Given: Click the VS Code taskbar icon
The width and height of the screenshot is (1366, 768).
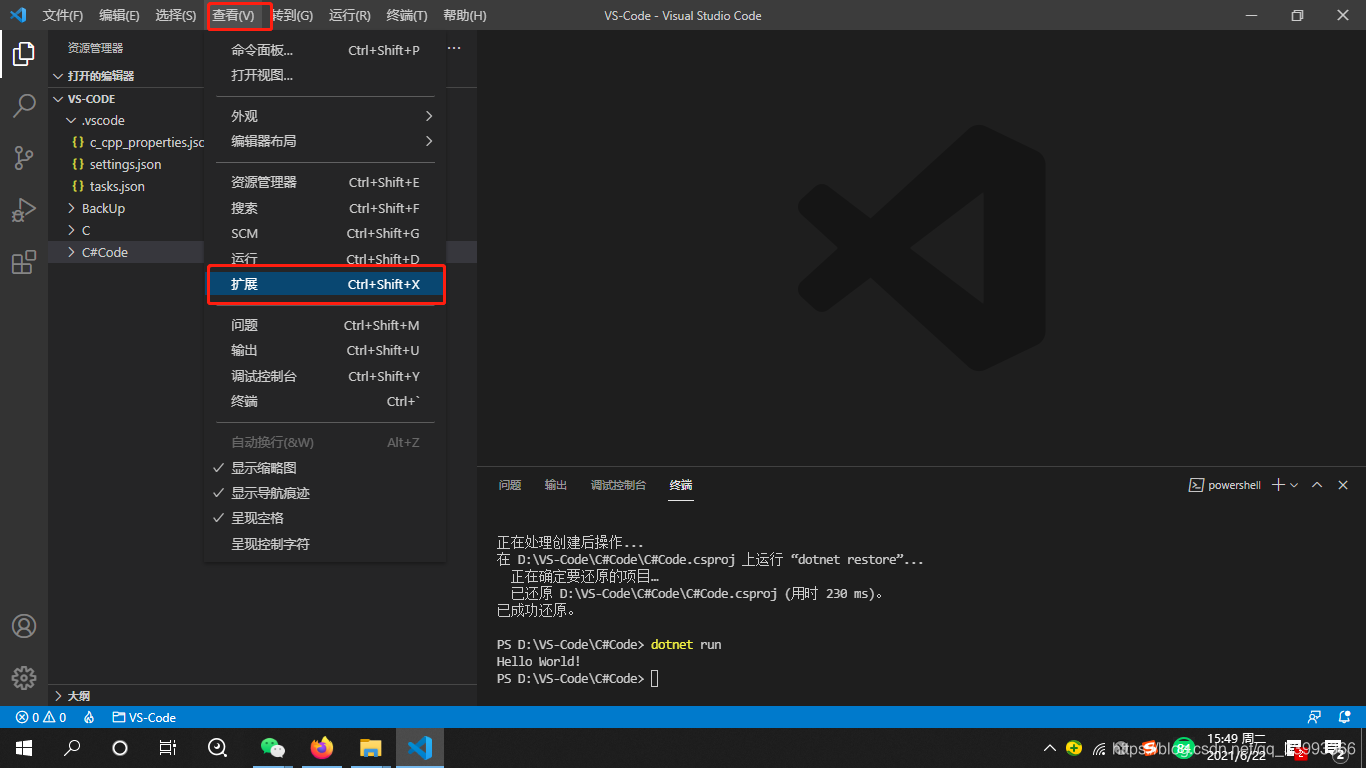Looking at the screenshot, I should (x=420, y=748).
